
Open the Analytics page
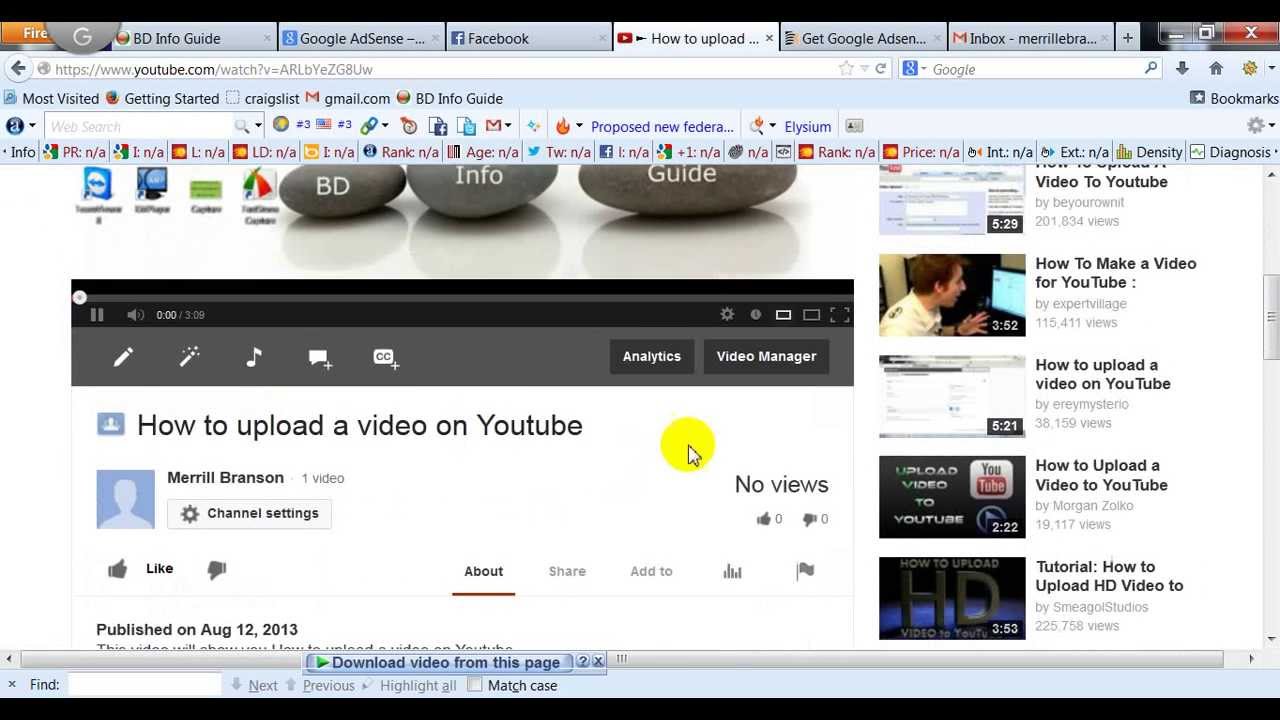pos(652,356)
